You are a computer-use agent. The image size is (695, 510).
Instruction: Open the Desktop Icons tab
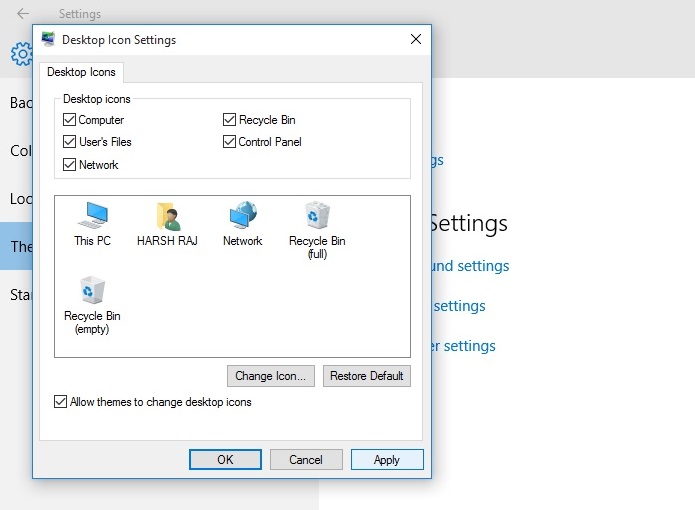click(x=81, y=72)
